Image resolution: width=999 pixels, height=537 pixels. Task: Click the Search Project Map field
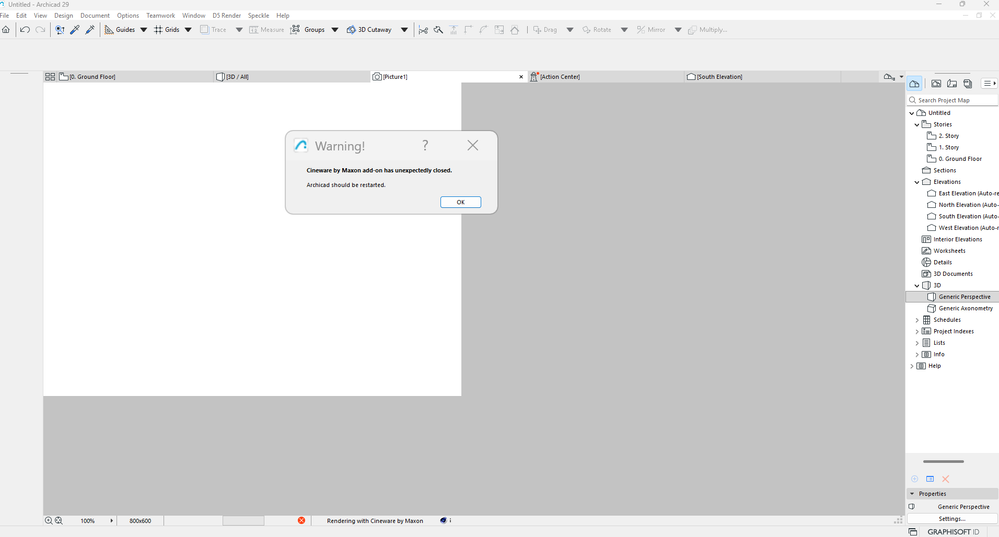(x=952, y=100)
